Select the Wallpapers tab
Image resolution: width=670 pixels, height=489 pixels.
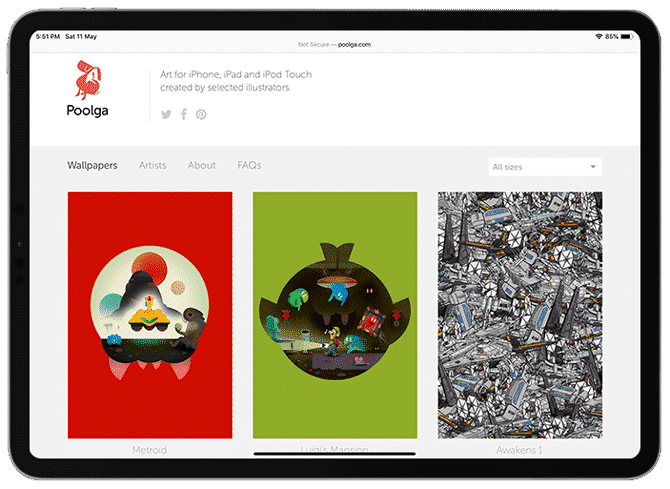coord(92,165)
